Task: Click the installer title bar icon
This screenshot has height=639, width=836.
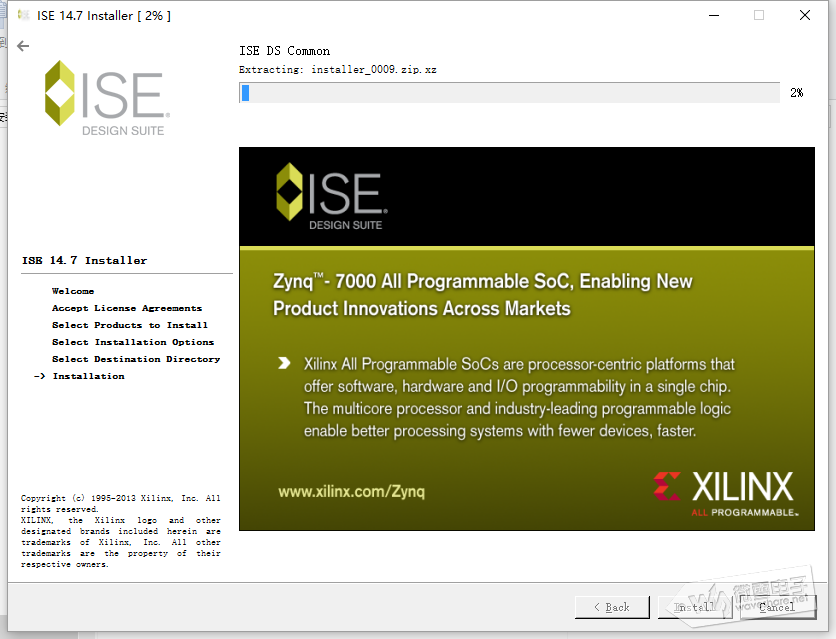Action: [x=23, y=15]
